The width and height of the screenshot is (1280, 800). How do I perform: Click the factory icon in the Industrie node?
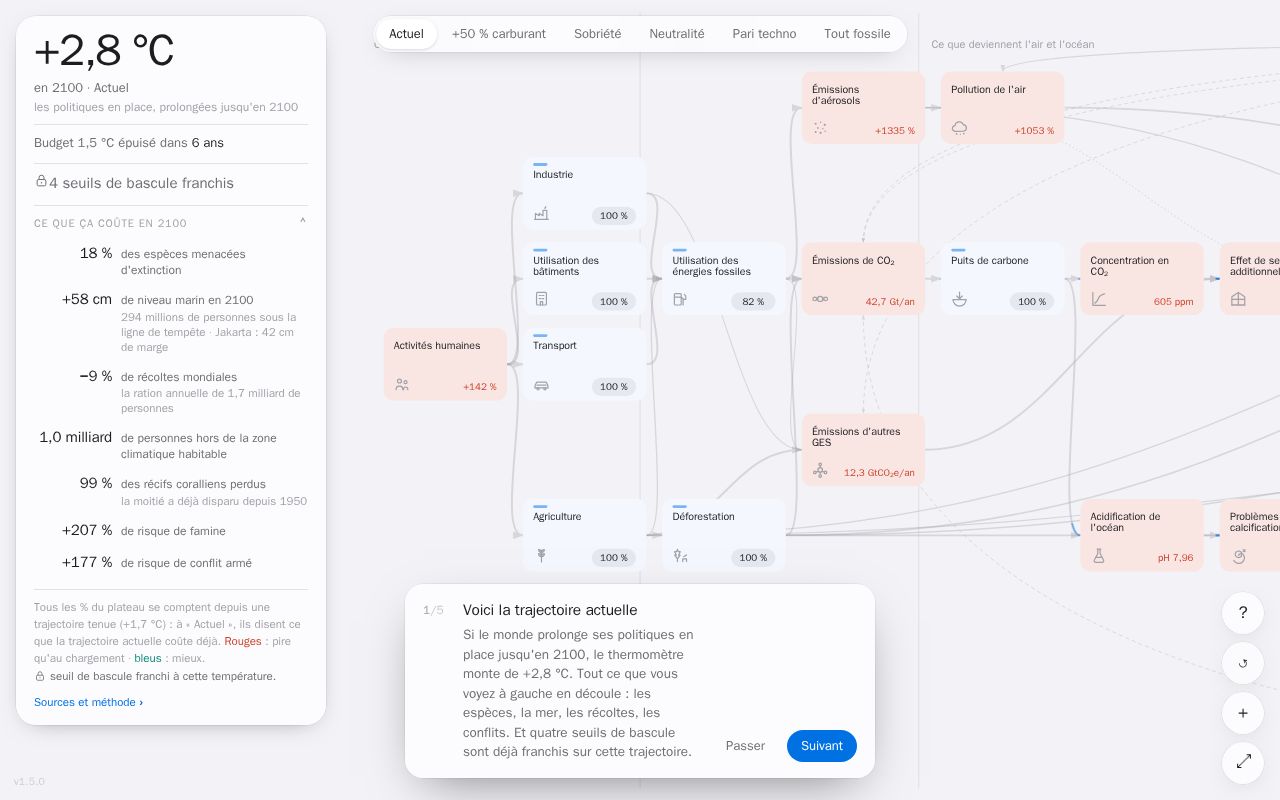(541, 213)
